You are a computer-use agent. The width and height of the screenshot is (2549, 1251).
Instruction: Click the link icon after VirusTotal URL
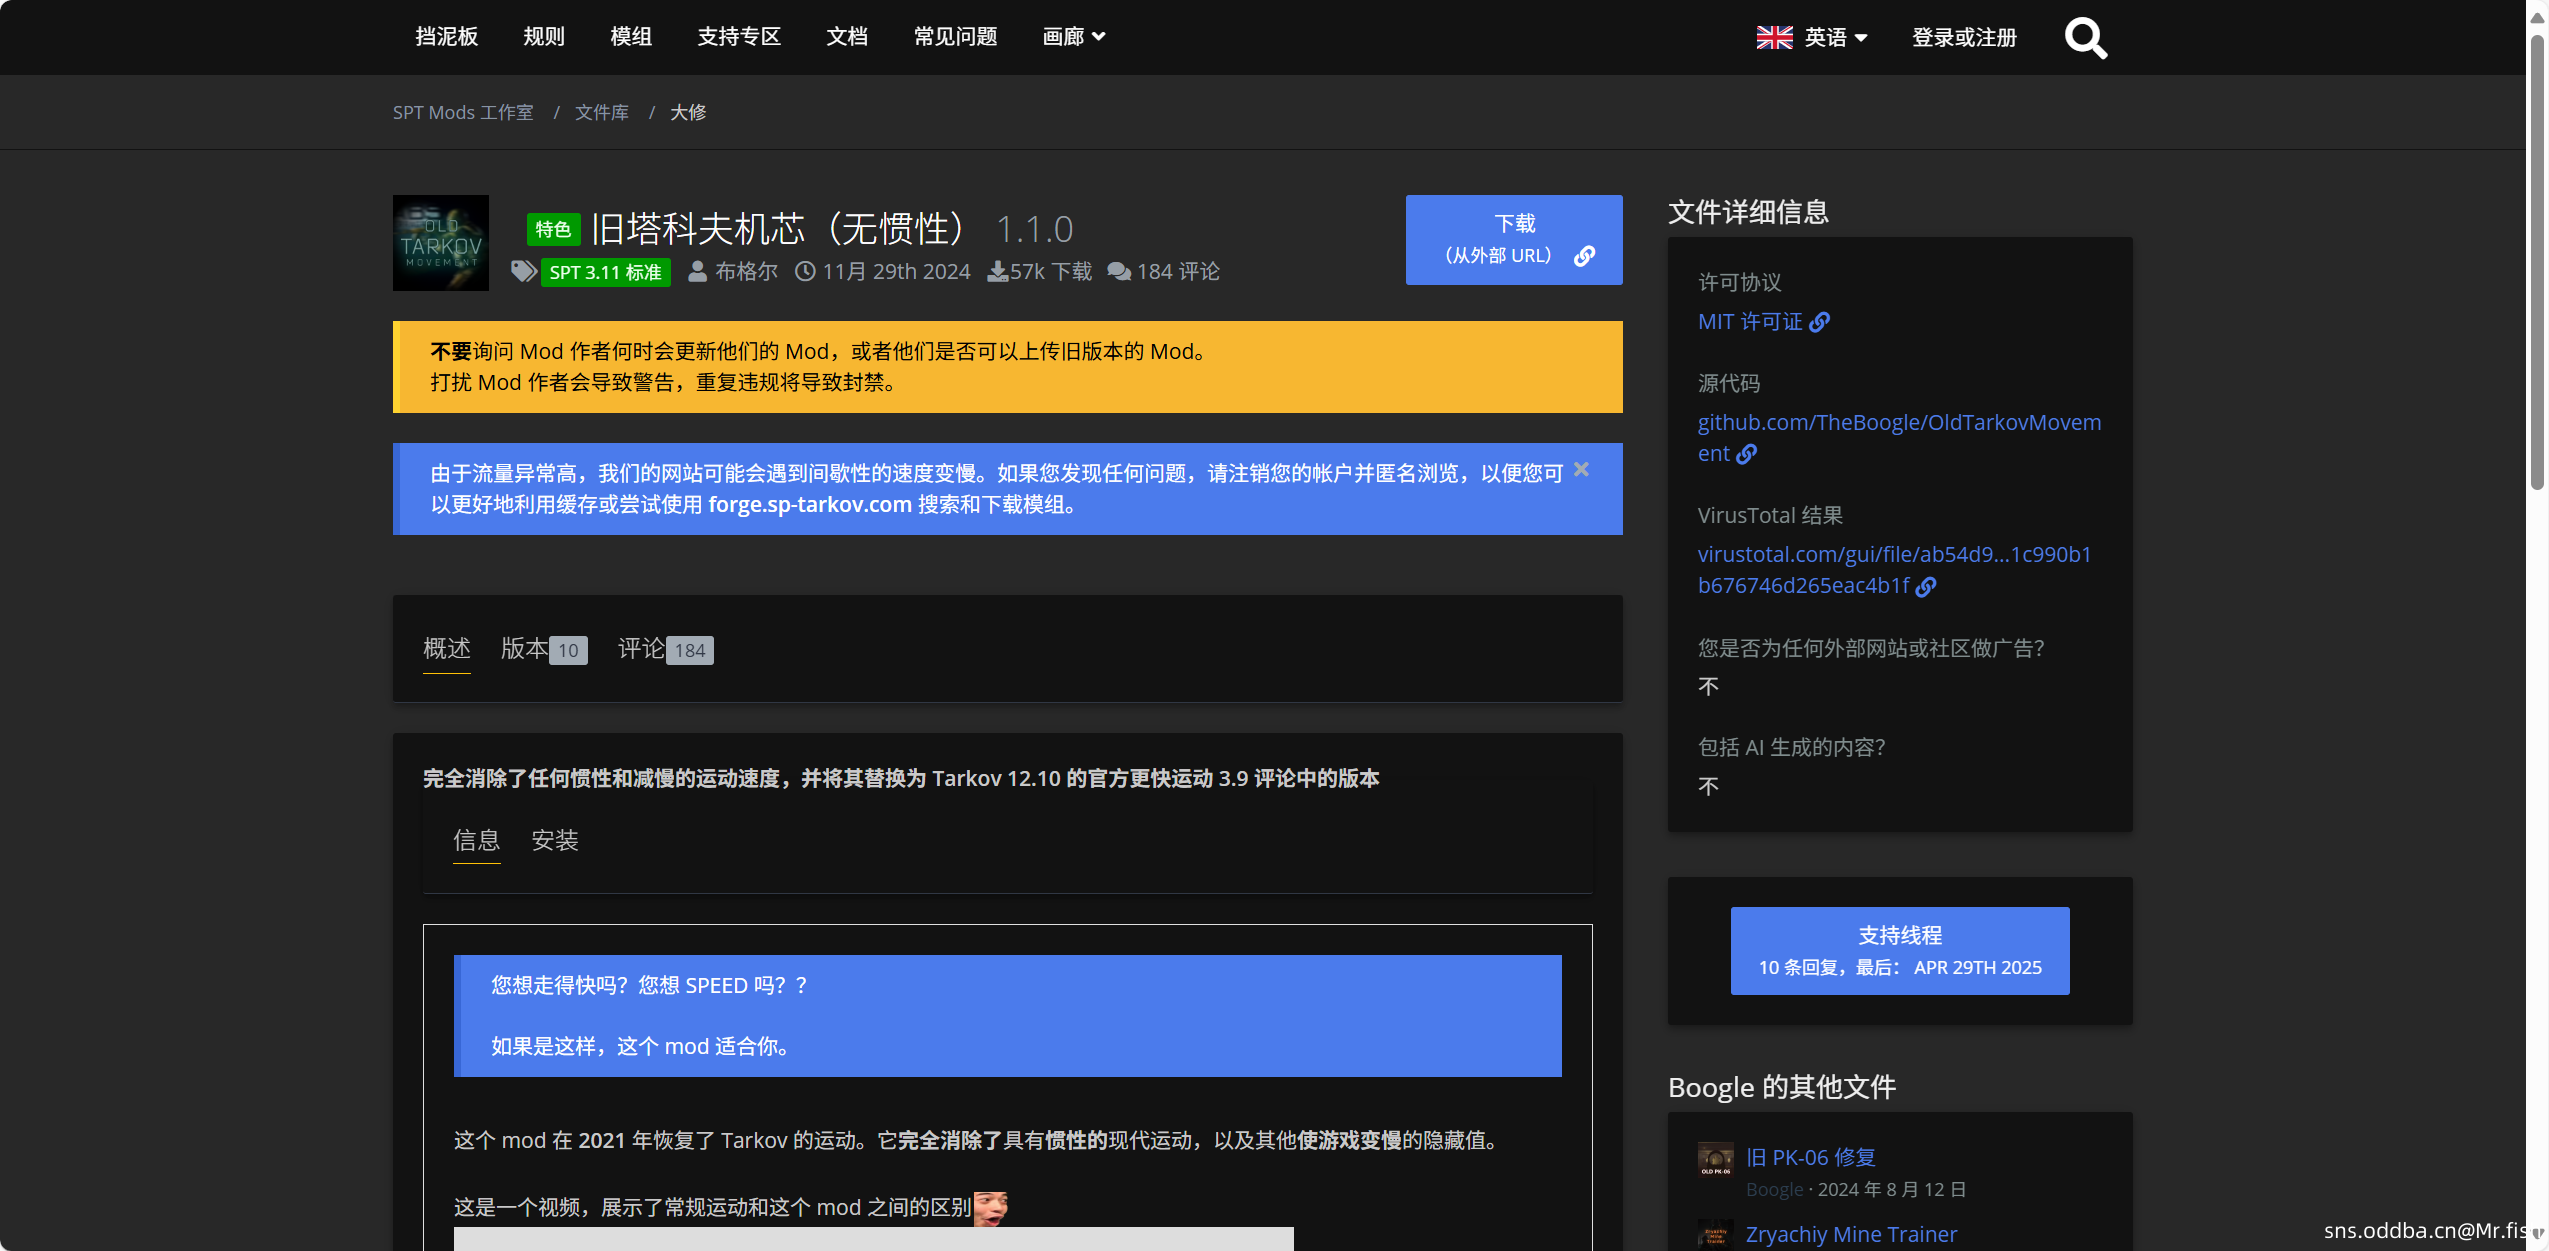pyautogui.click(x=1926, y=586)
